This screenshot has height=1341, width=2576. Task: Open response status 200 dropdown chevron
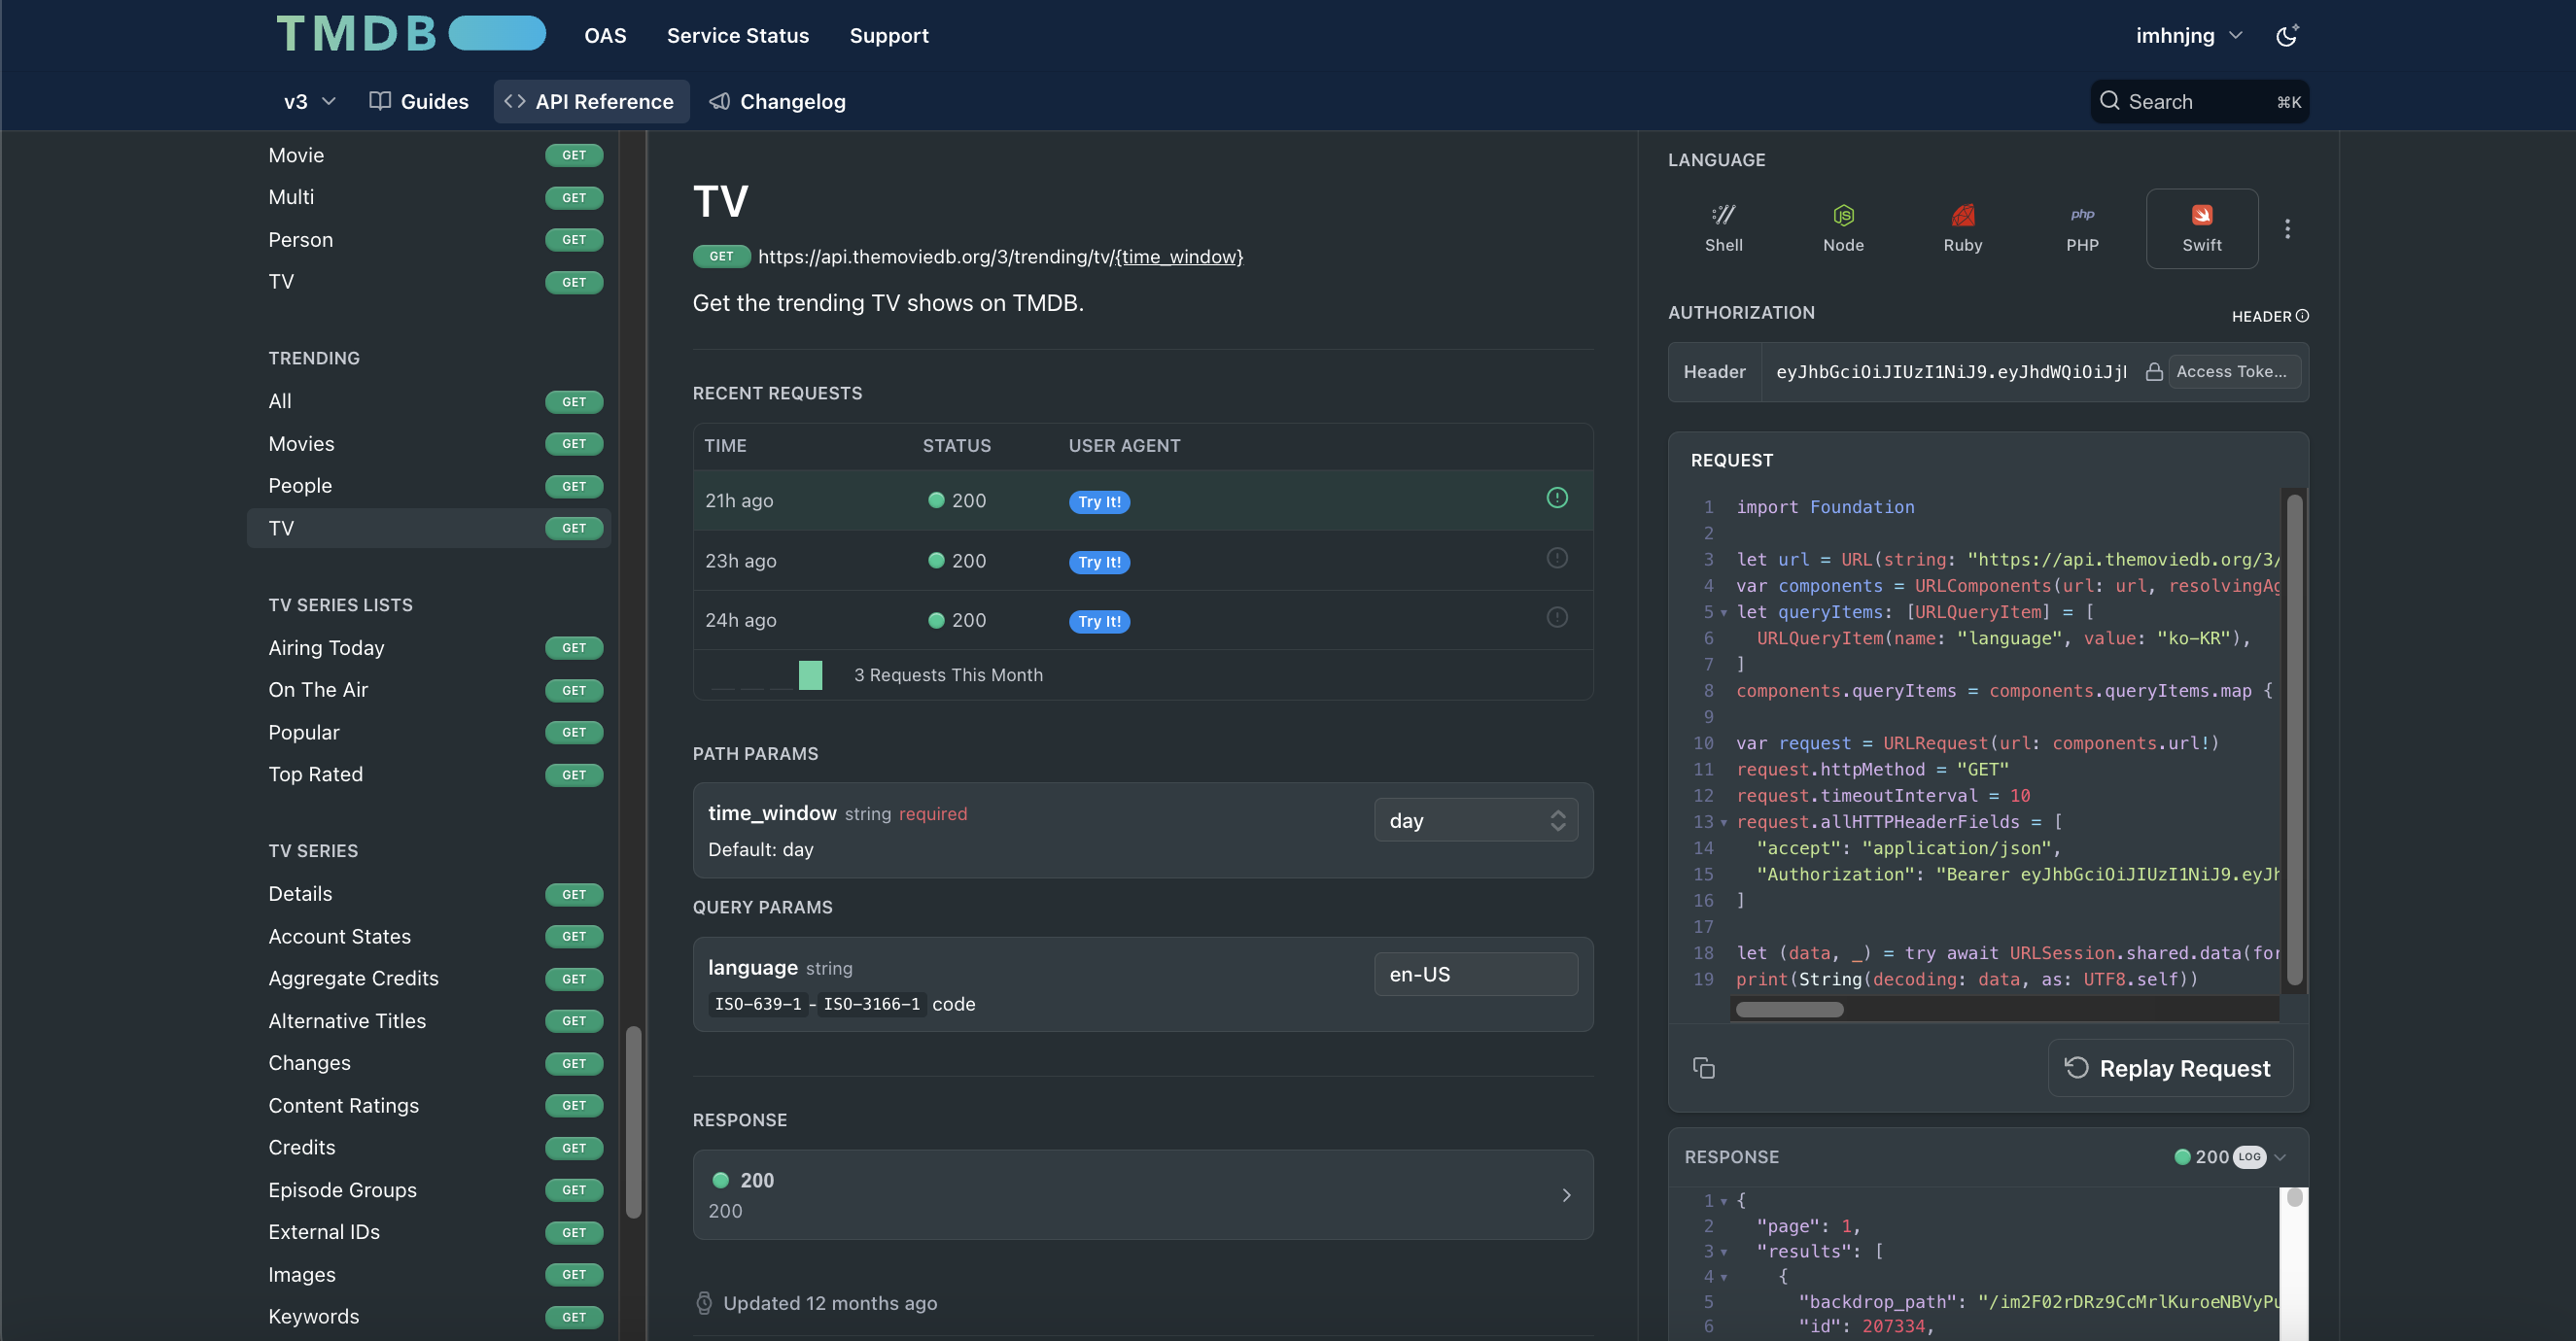point(2280,1157)
